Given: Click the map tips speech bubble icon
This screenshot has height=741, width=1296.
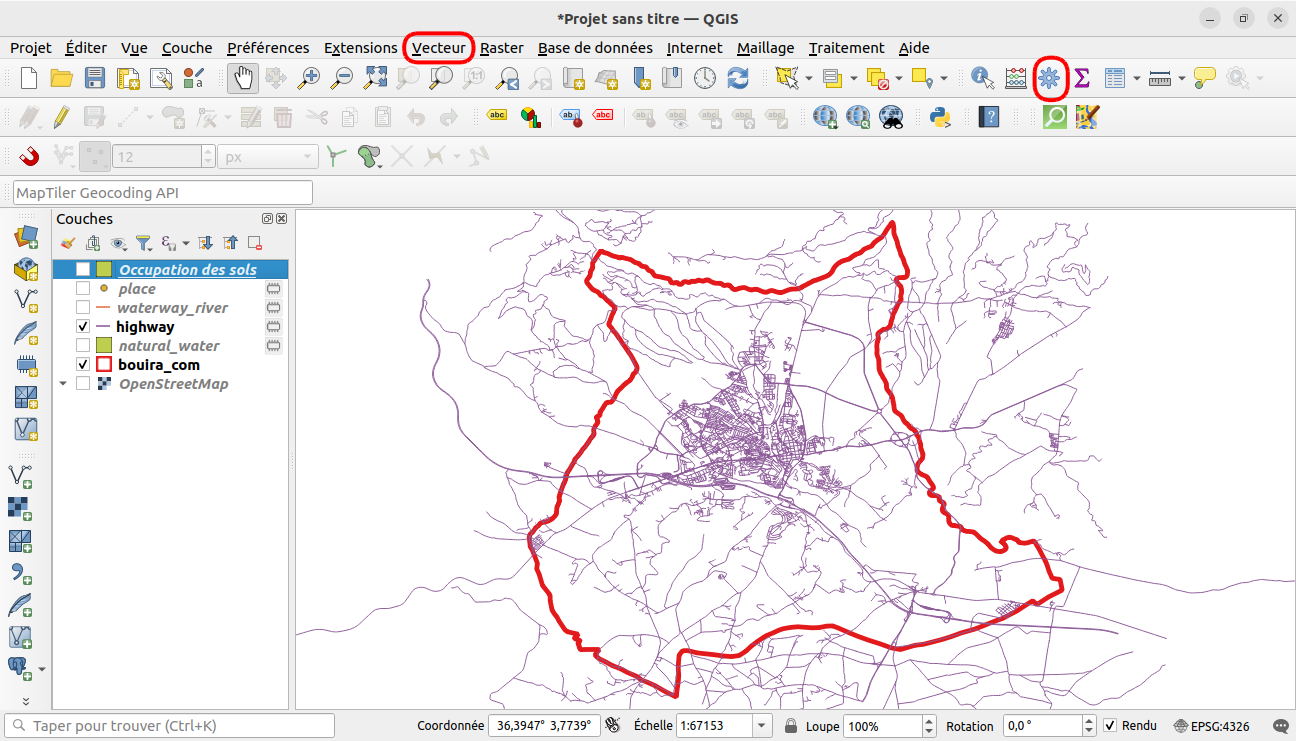Looking at the screenshot, I should coord(1204,78).
